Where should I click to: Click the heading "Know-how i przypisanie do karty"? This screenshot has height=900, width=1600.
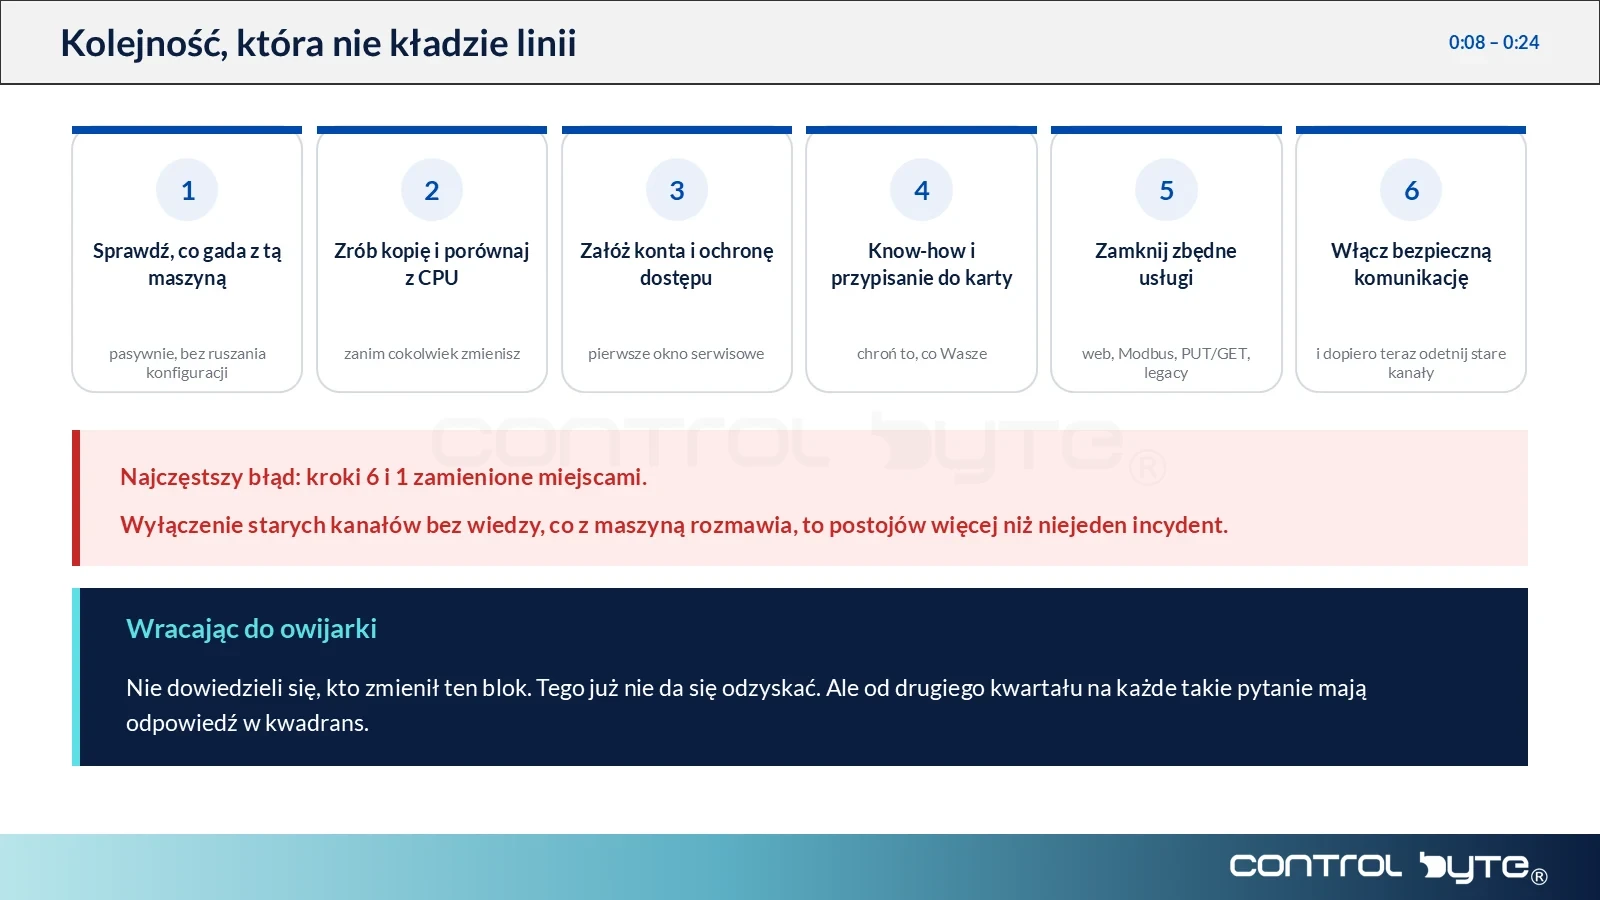tap(921, 264)
